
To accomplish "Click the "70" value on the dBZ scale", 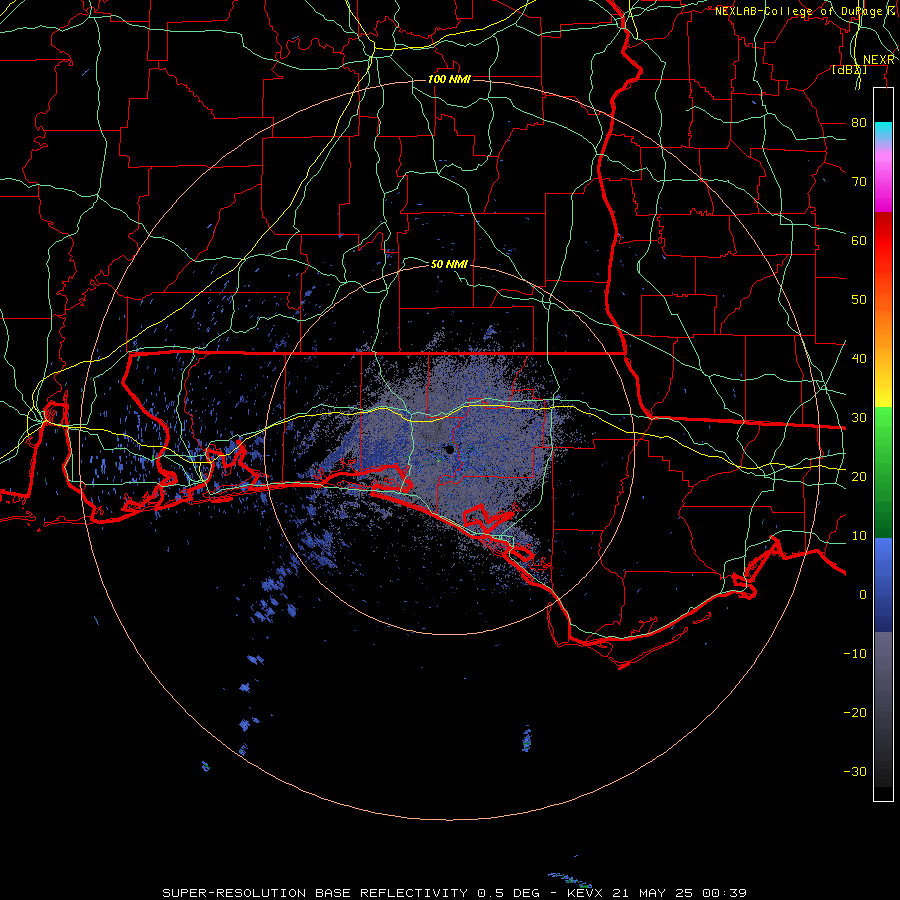I will pos(859,181).
